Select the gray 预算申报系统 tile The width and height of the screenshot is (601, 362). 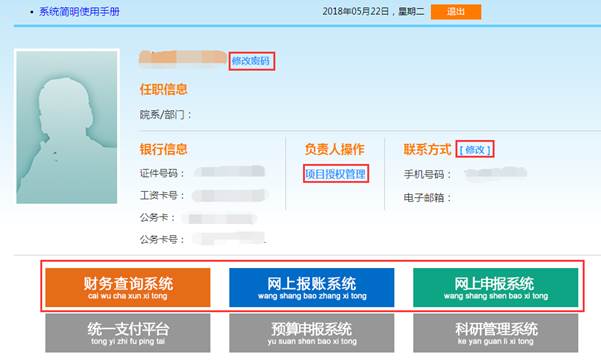pos(311,333)
